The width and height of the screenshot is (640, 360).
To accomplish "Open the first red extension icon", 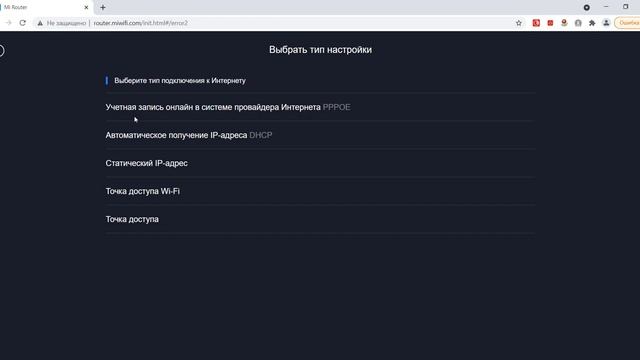I will (536, 23).
